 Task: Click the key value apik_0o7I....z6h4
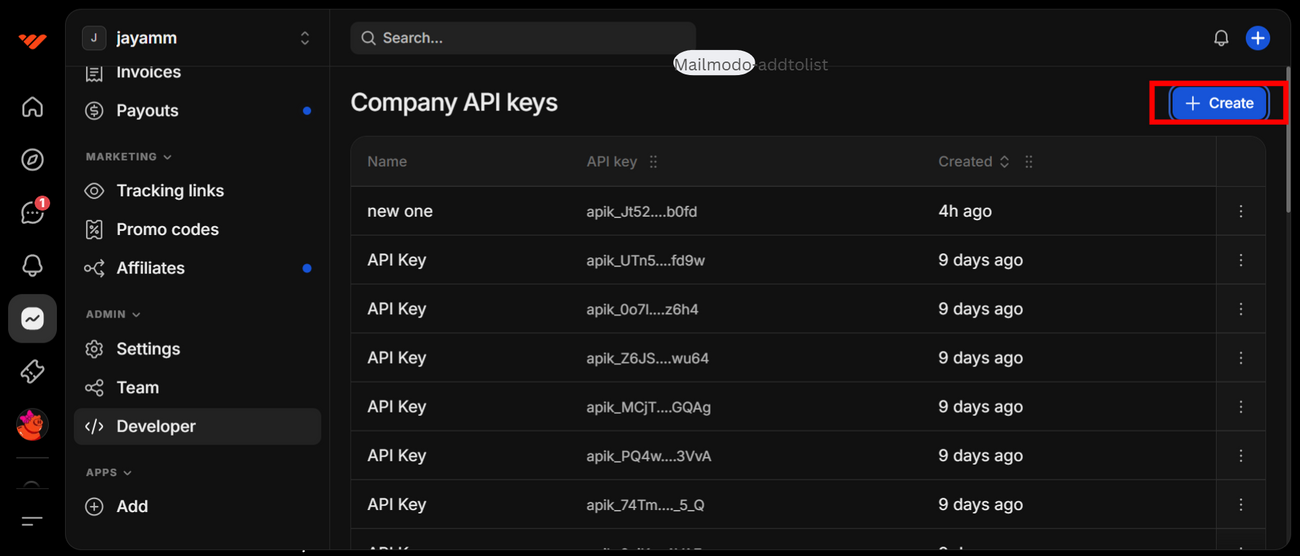coord(642,310)
